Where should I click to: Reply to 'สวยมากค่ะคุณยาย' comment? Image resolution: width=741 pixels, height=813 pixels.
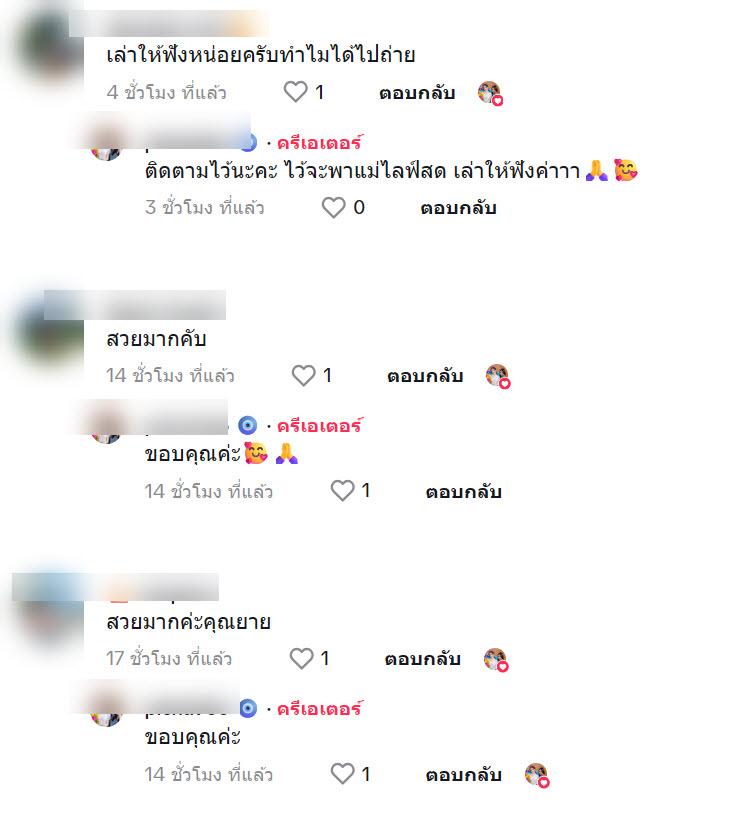point(423,659)
